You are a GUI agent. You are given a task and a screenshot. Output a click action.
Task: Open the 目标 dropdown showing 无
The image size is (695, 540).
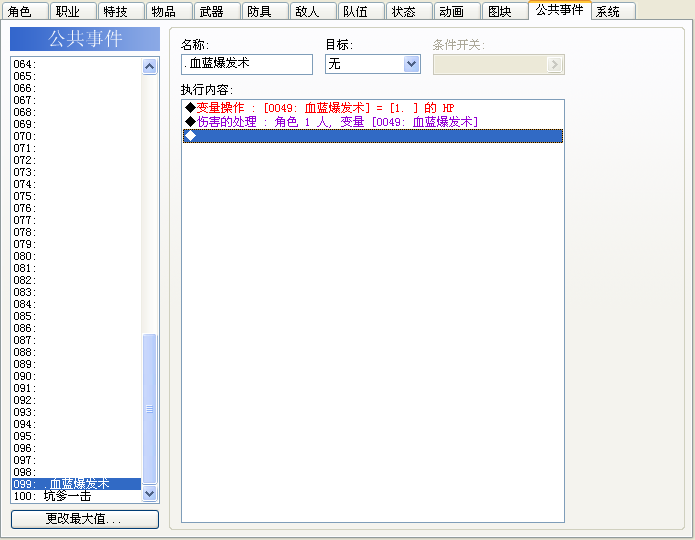point(373,64)
